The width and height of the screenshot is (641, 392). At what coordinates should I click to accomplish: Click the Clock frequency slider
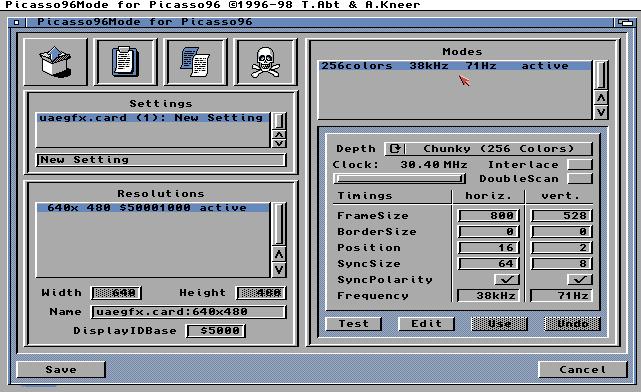tap(399, 179)
